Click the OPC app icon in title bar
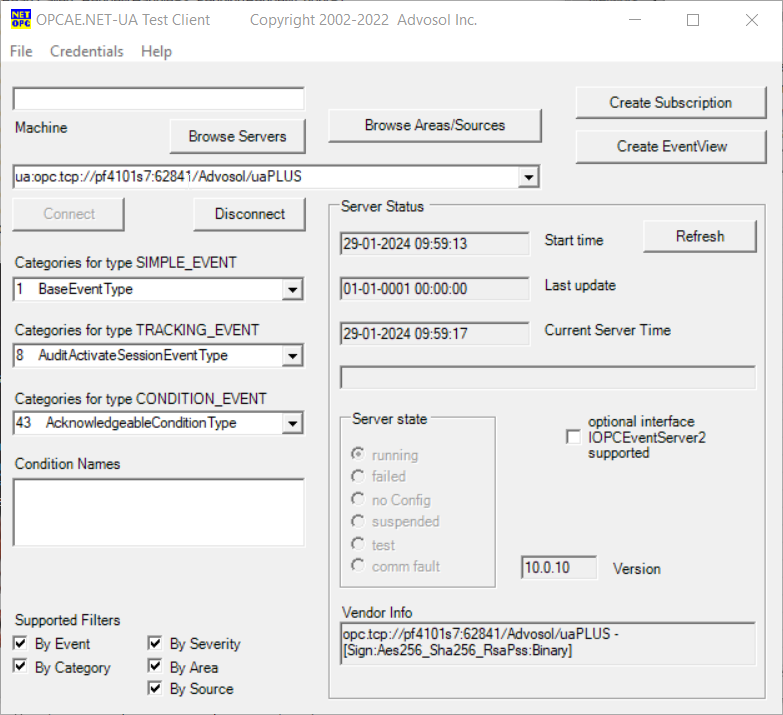Image resolution: width=783 pixels, height=715 pixels. point(21,20)
